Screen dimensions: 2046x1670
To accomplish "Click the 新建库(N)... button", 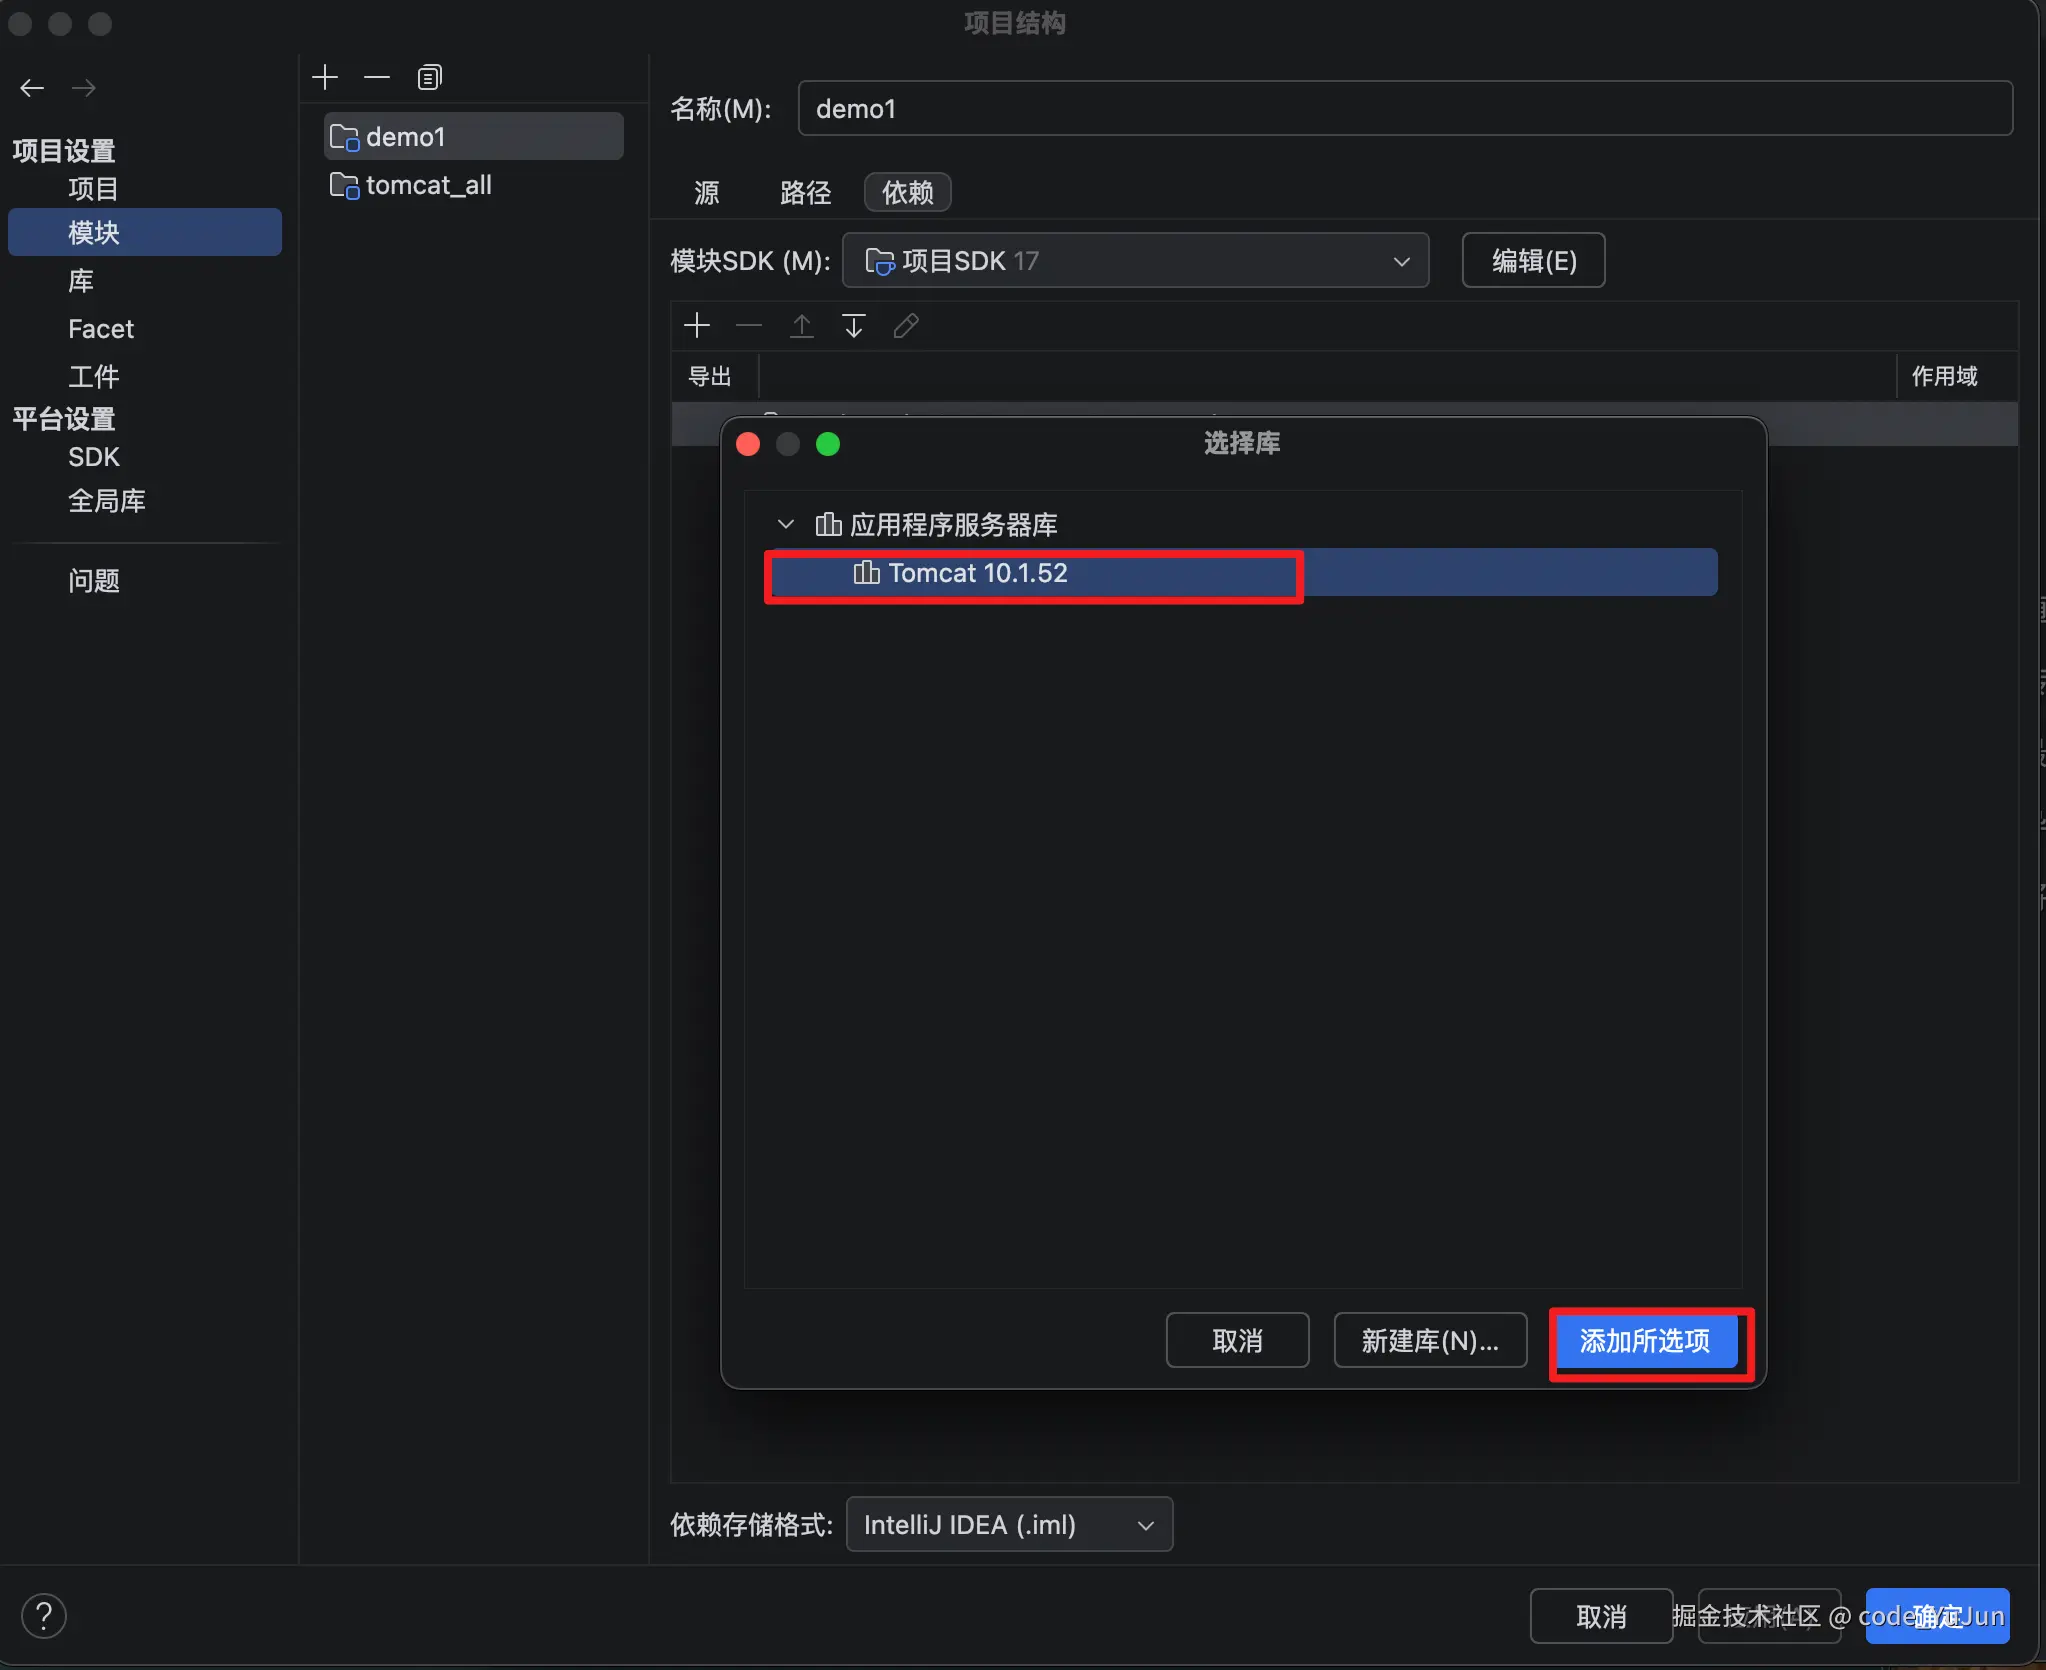I will [1429, 1341].
